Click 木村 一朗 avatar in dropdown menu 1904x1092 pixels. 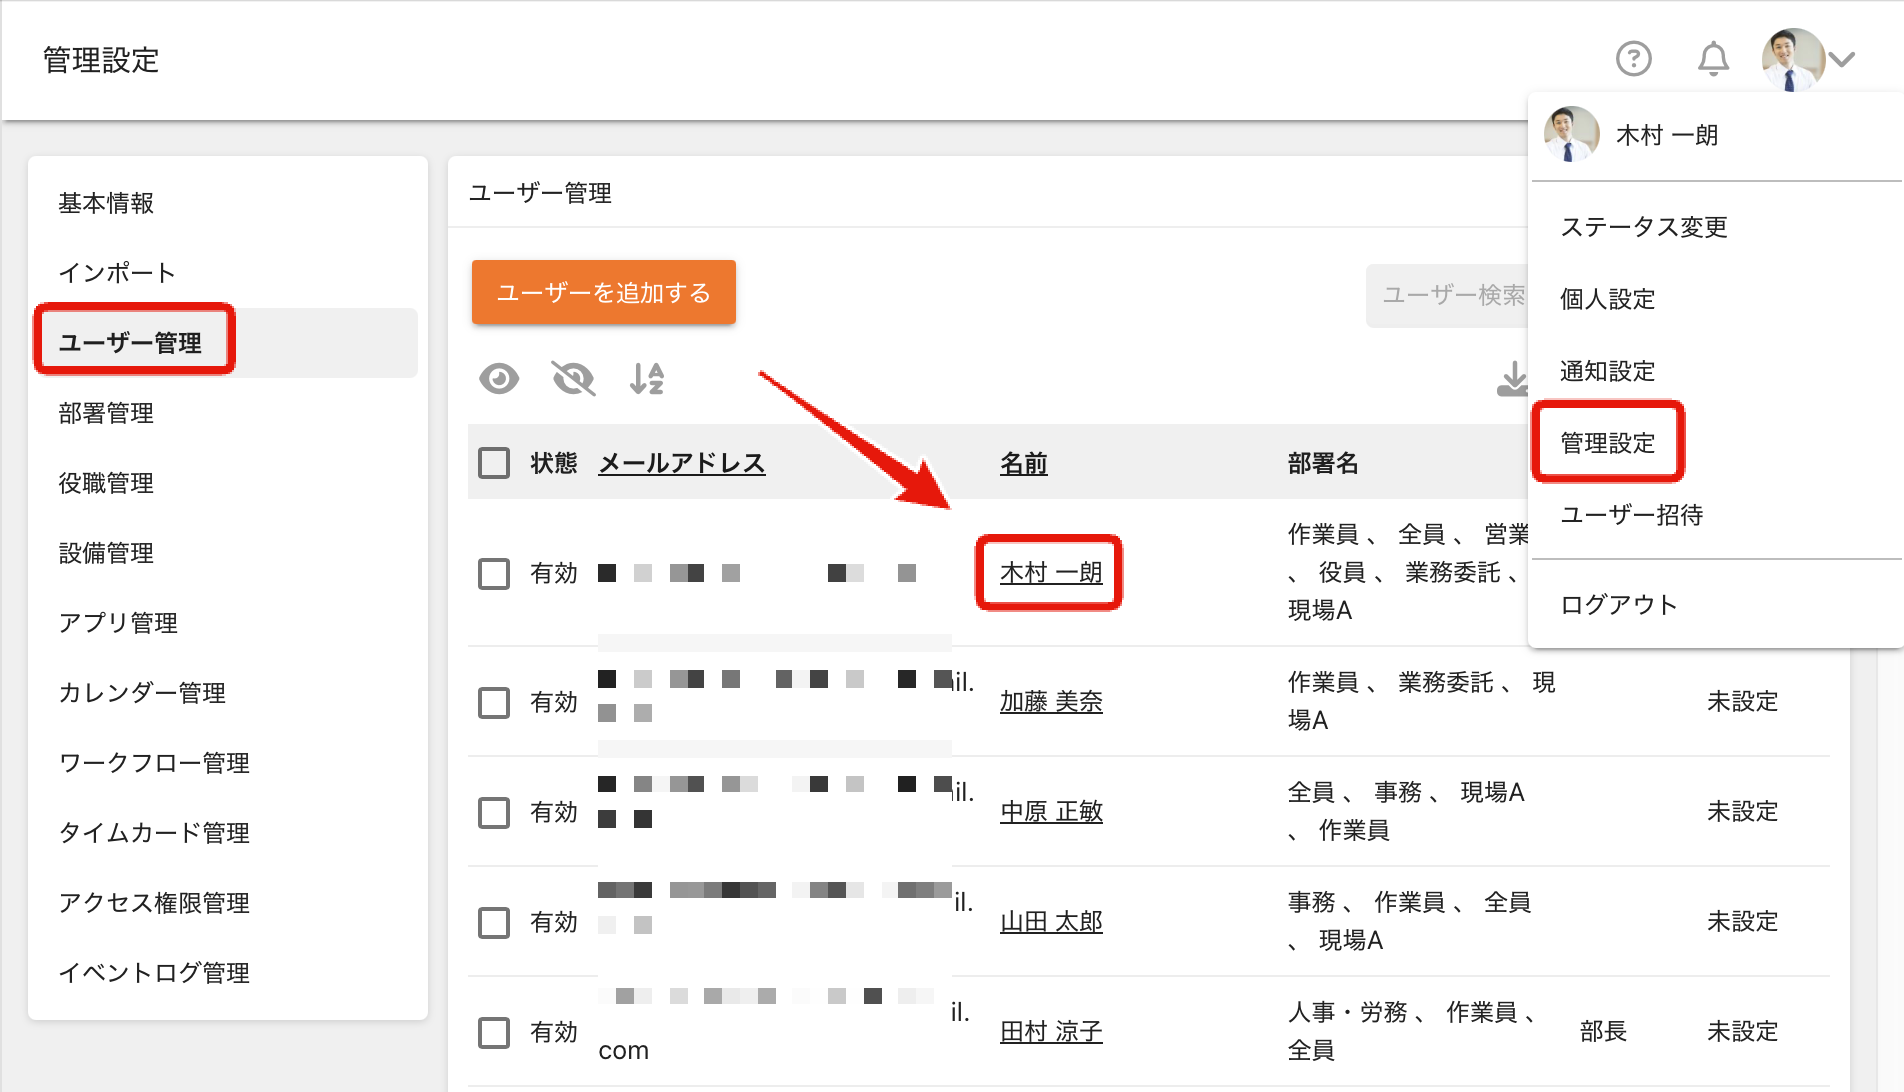click(x=1571, y=135)
